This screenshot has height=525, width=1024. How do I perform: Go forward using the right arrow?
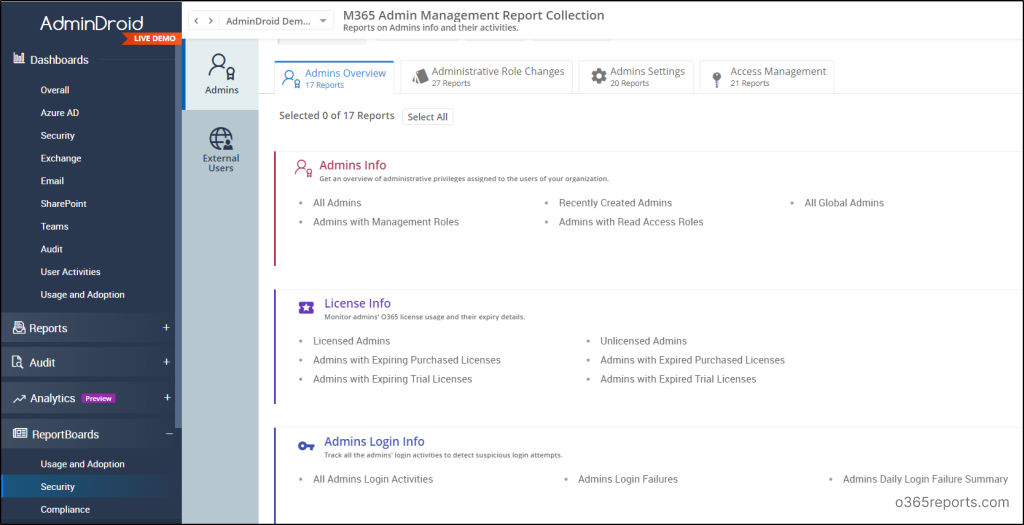tap(210, 21)
